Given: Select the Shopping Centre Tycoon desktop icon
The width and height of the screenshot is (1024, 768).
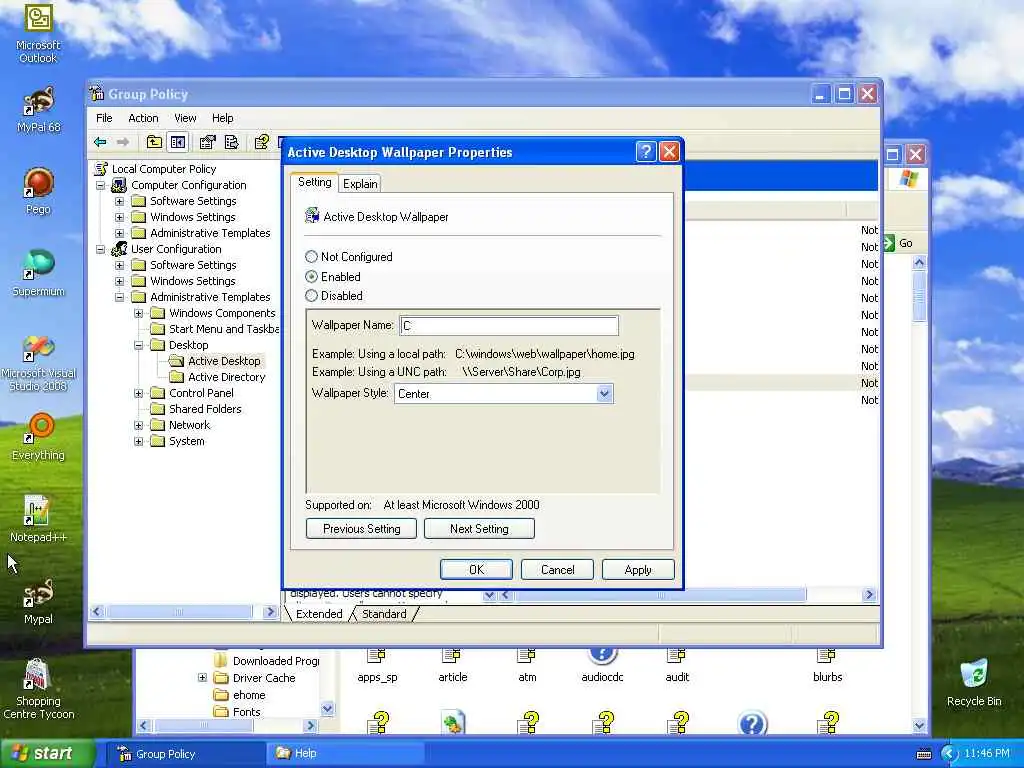Looking at the screenshot, I should point(38,688).
